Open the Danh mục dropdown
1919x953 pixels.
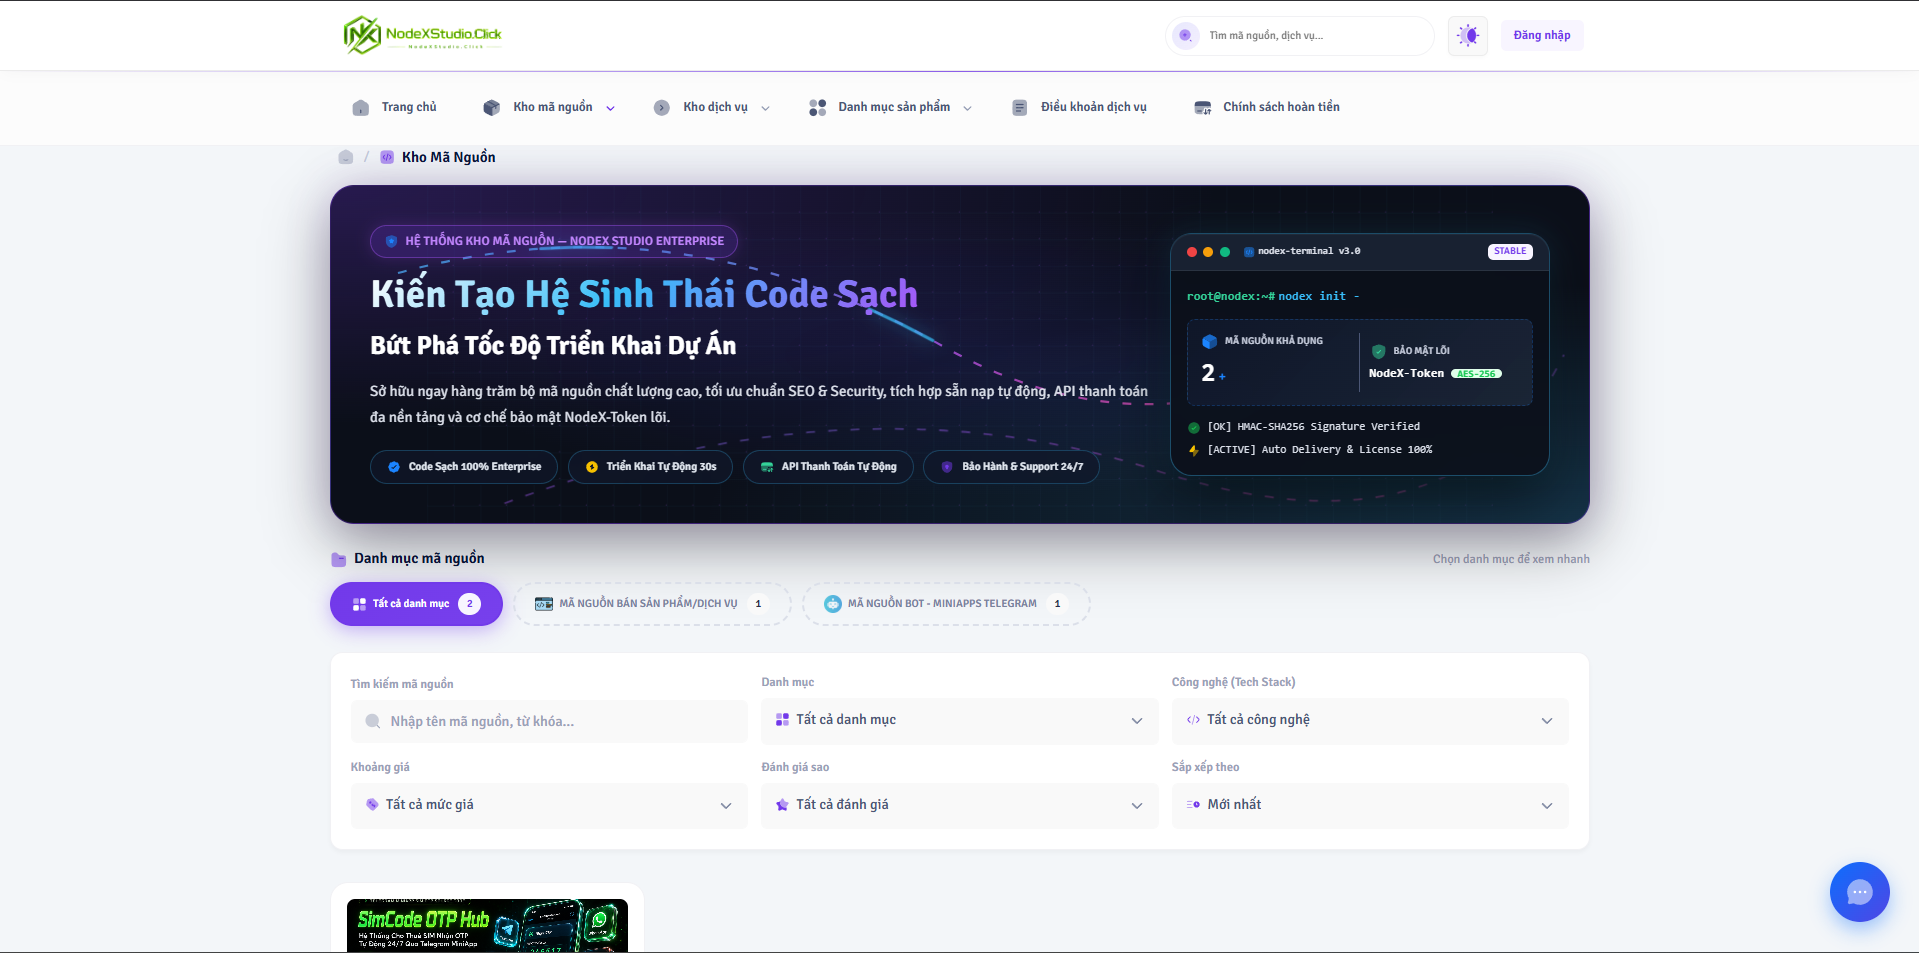coord(959,721)
